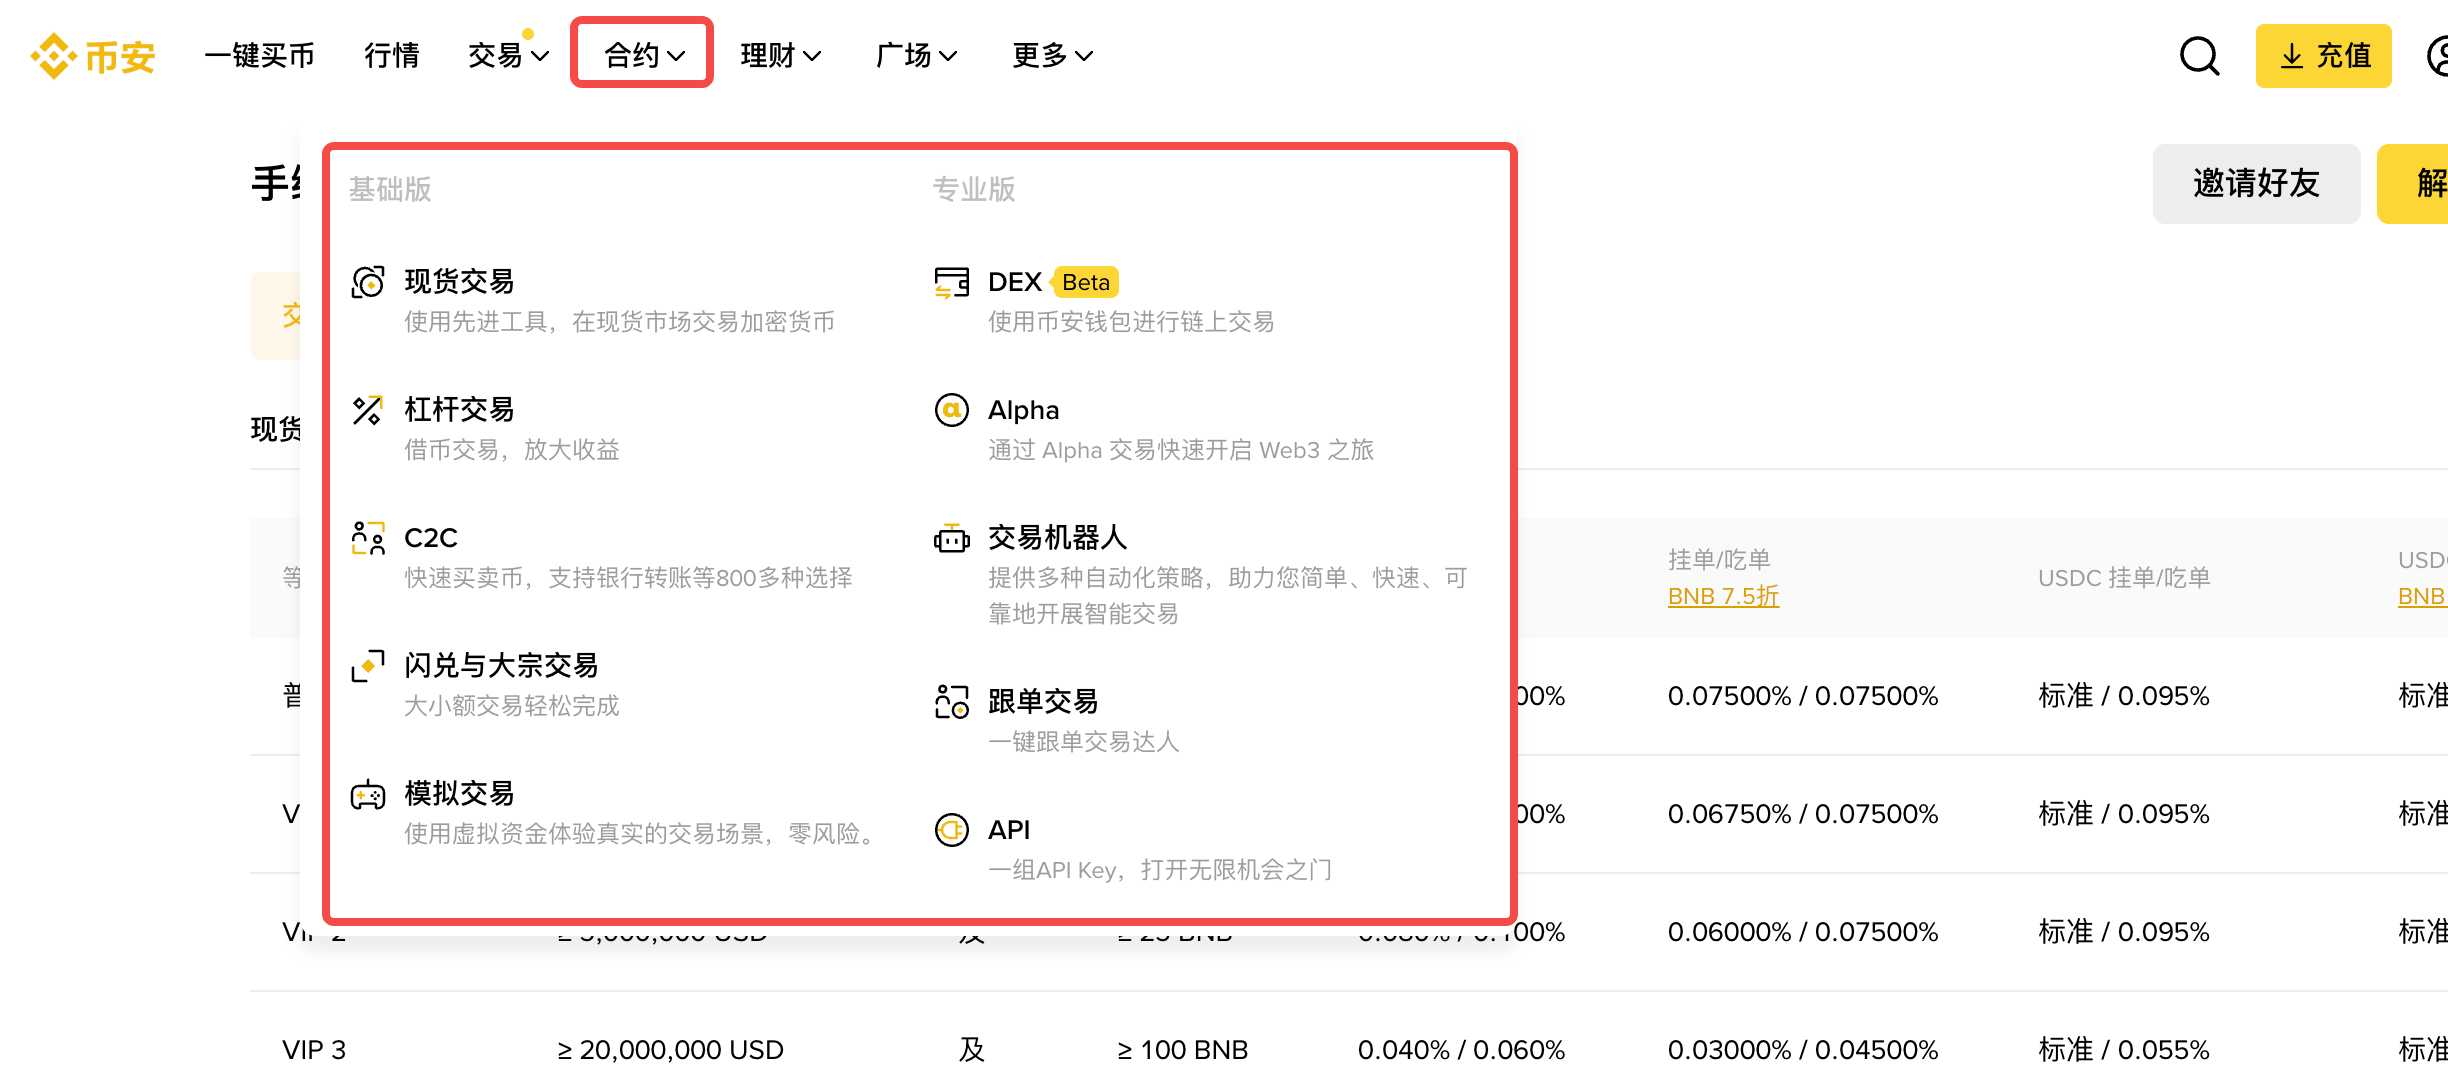Select the 模拟交易 gamepad icon
The height and width of the screenshot is (1066, 2448).
pos(368,793)
